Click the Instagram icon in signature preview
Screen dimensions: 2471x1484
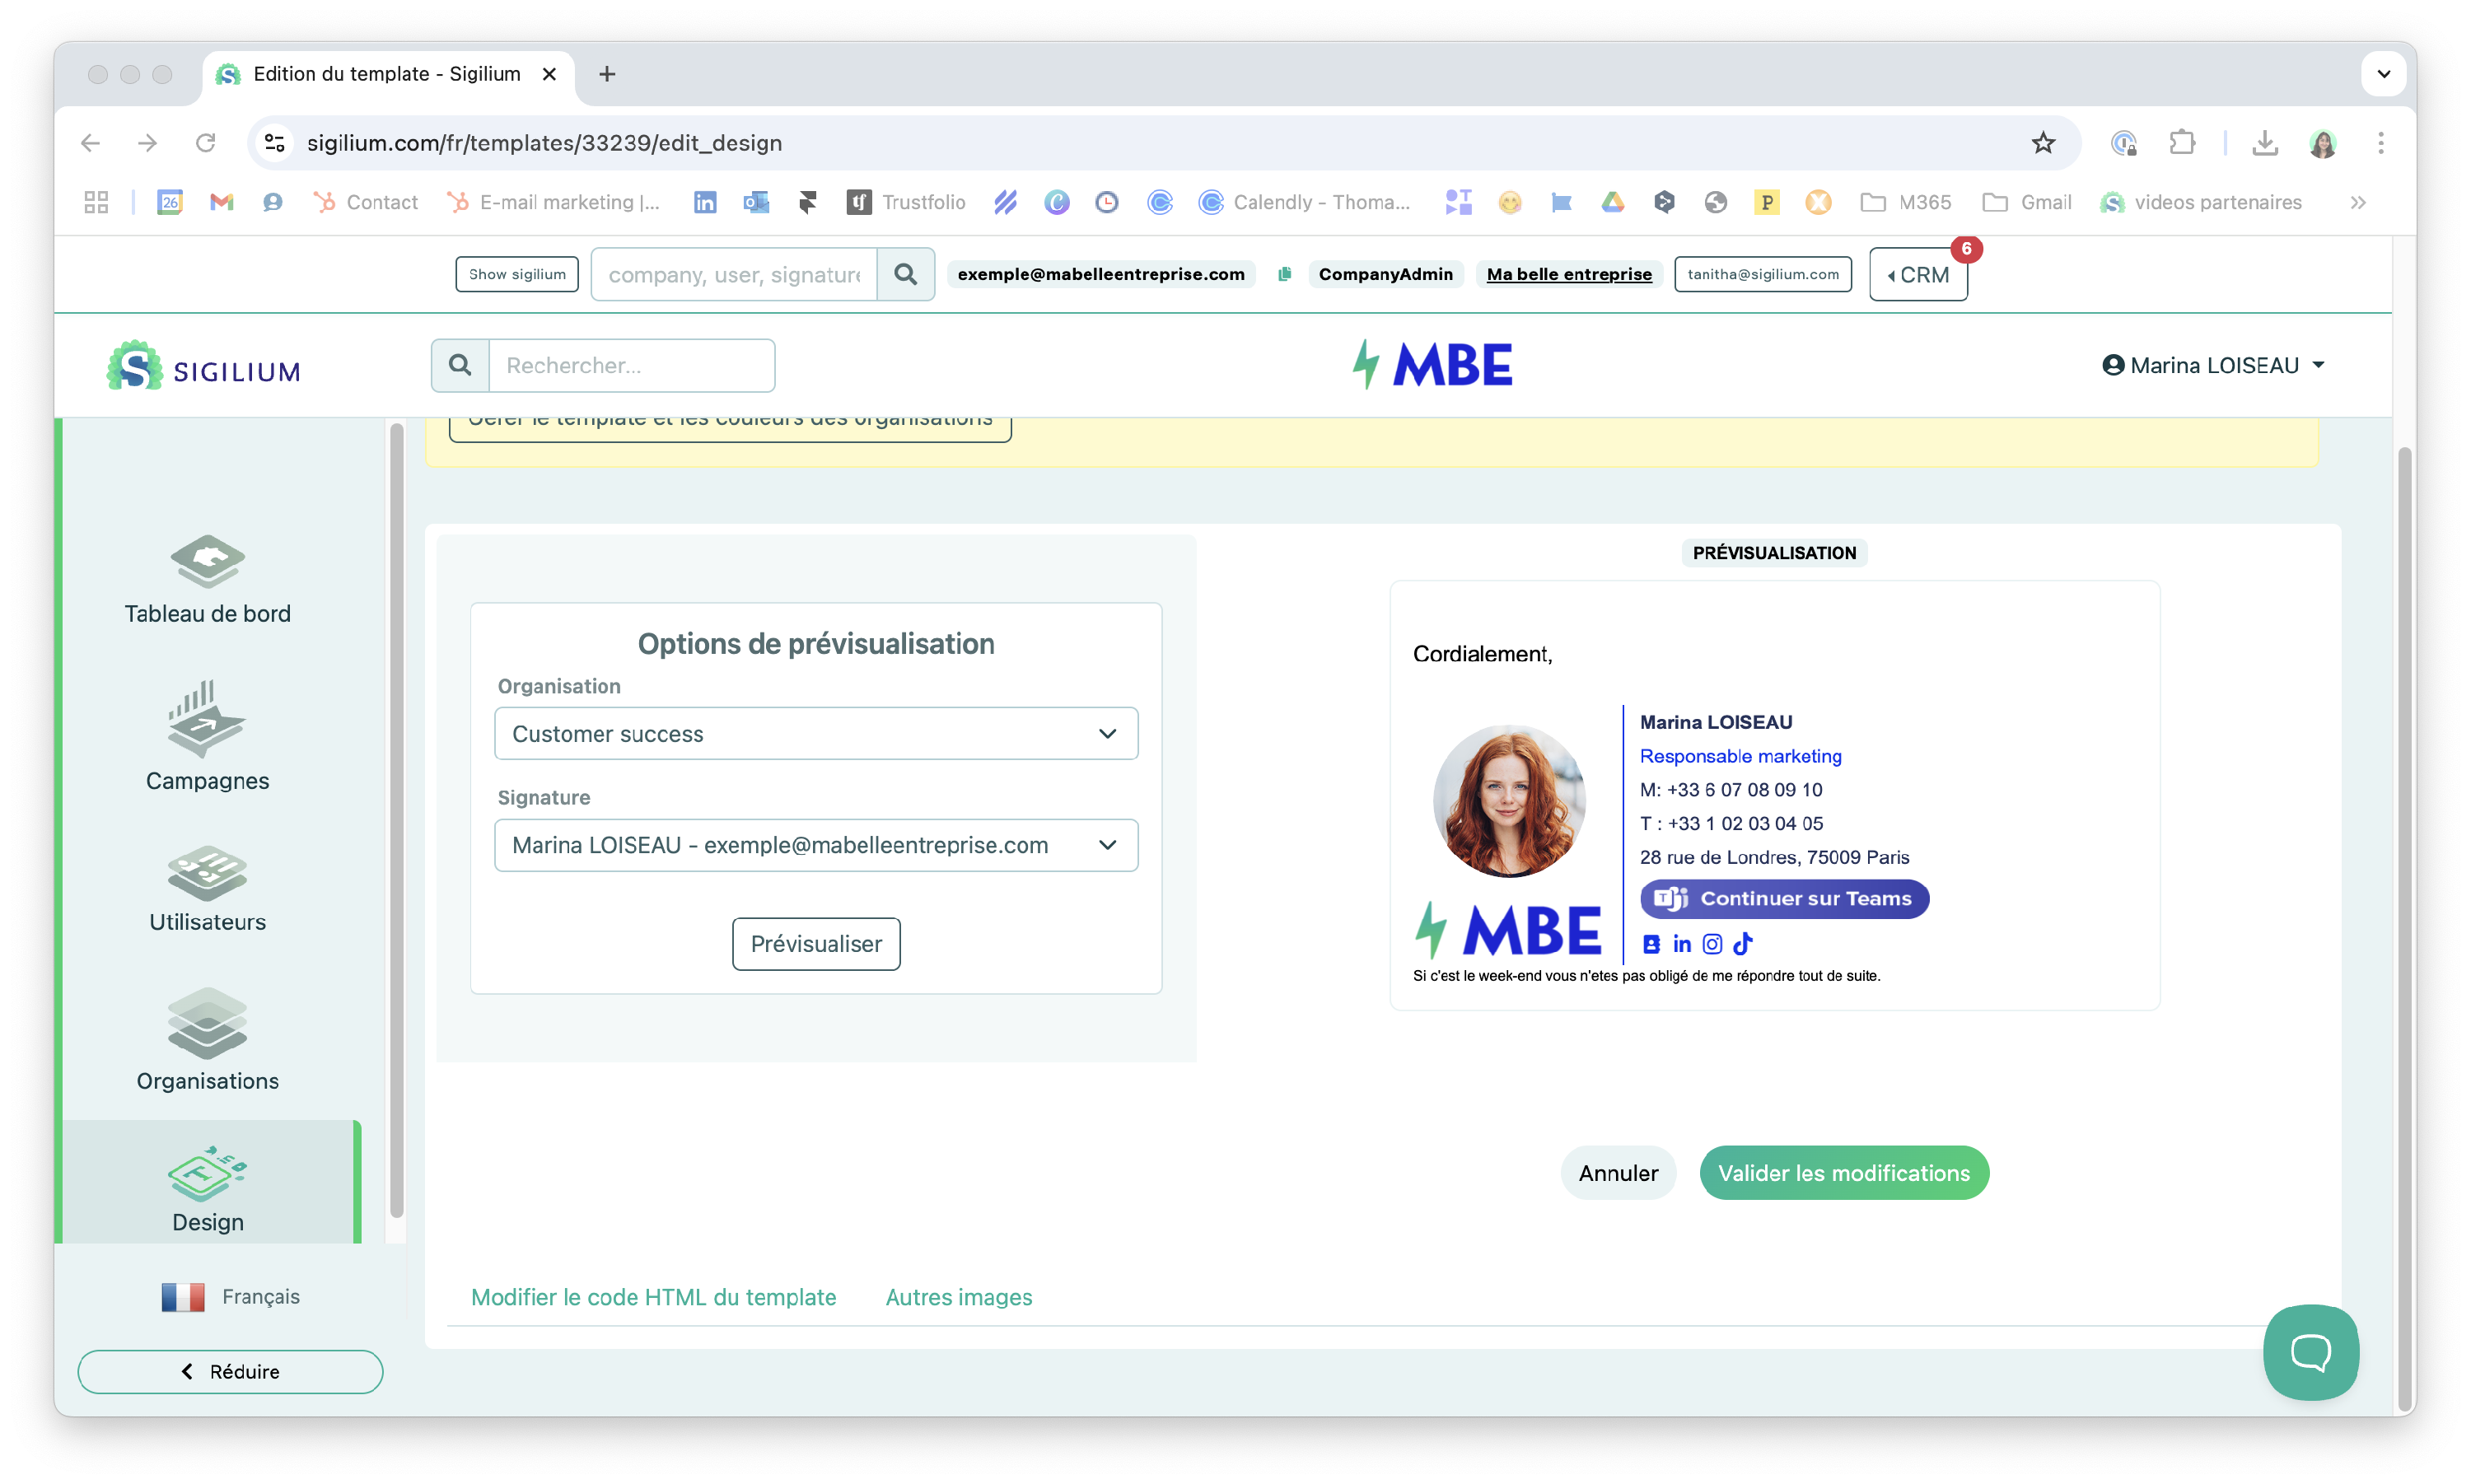pyautogui.click(x=1712, y=944)
